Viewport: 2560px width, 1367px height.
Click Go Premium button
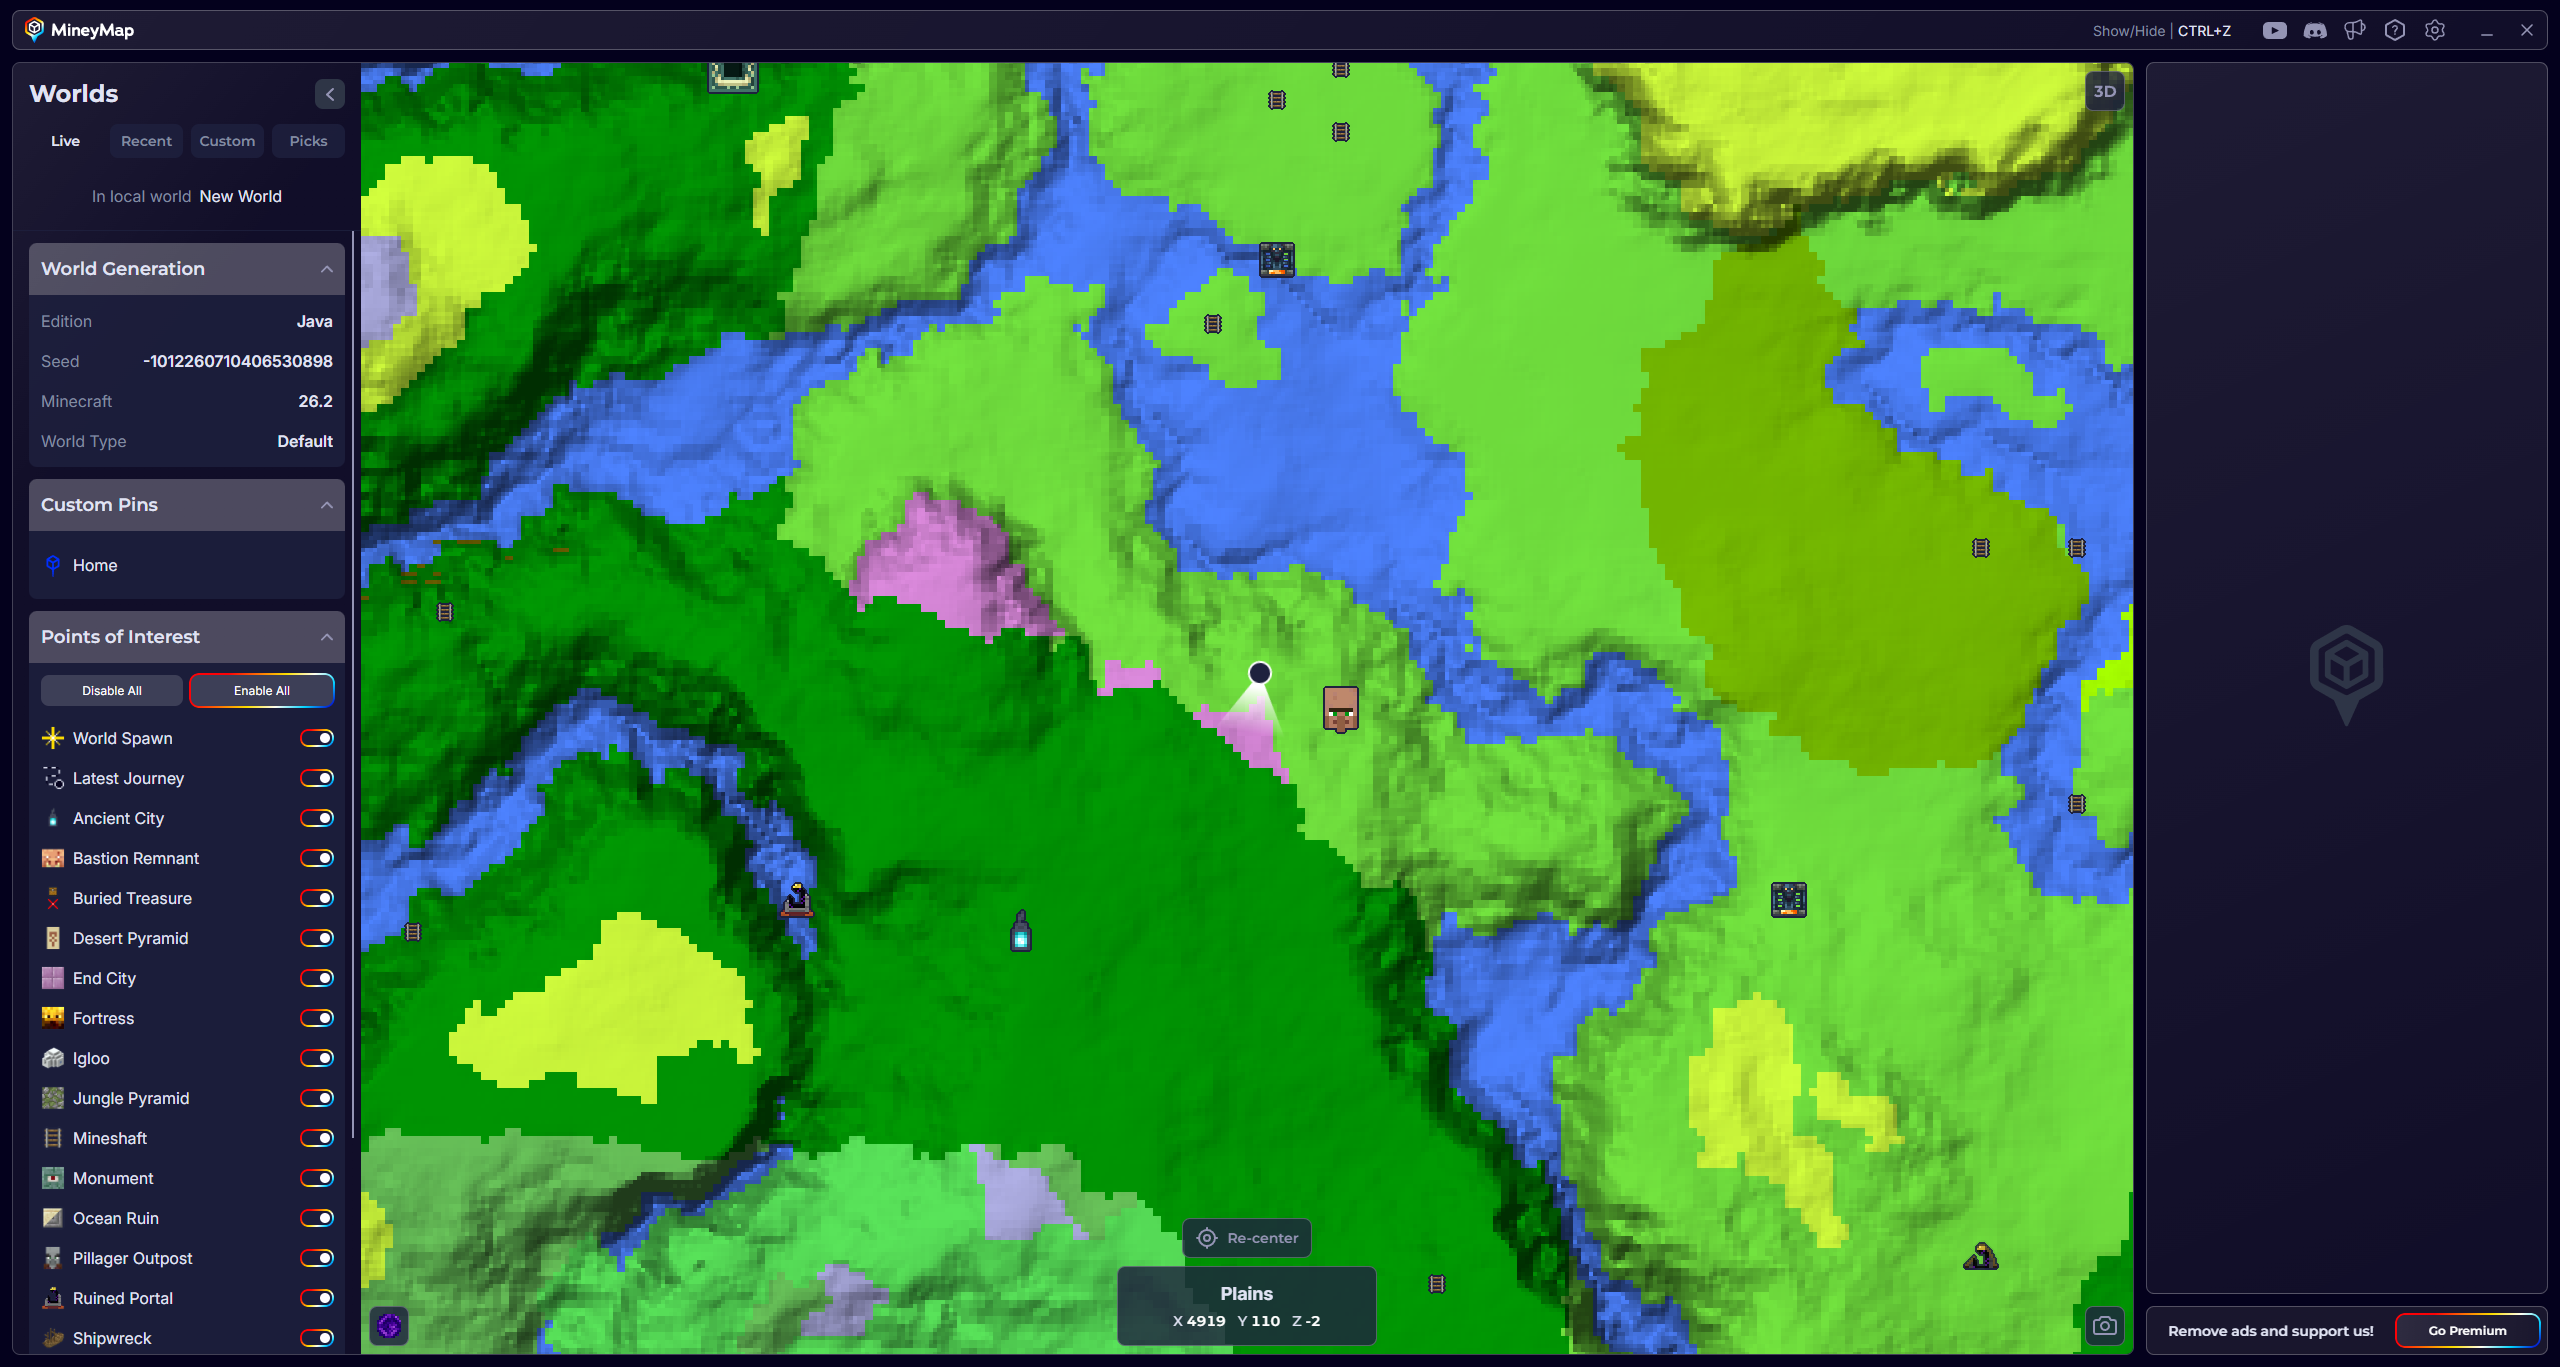coord(2467,1331)
